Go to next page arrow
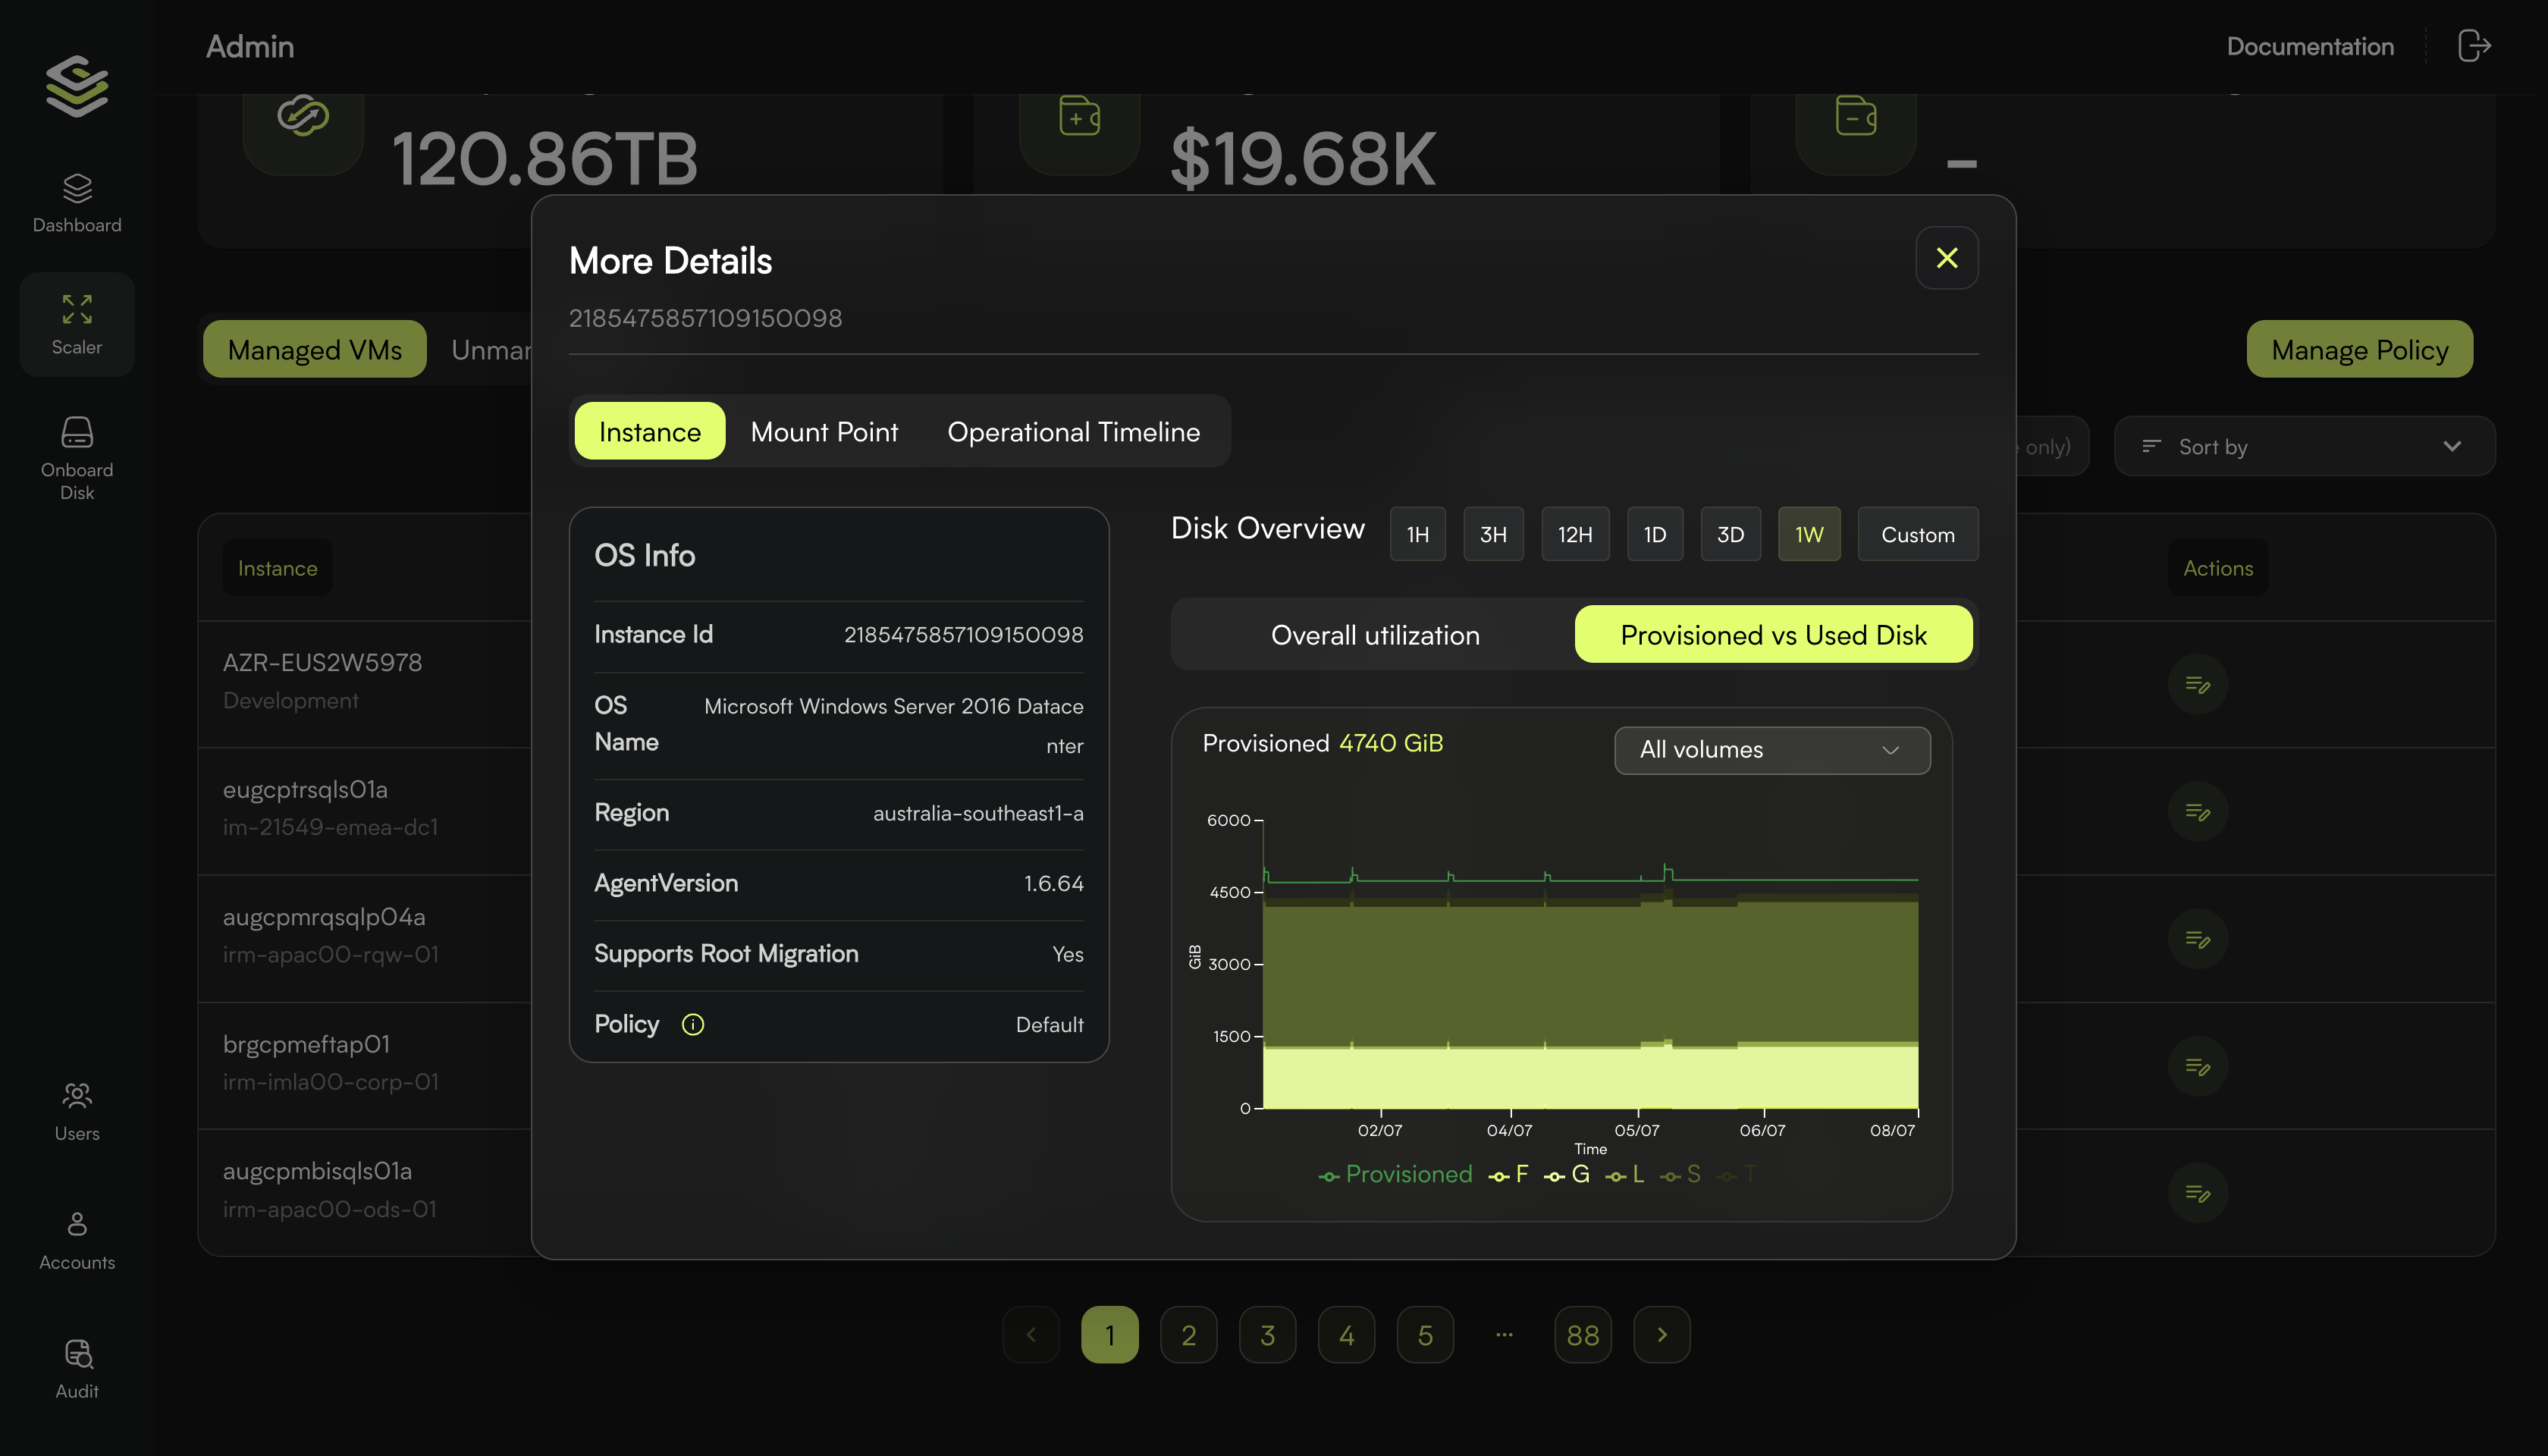This screenshot has width=2548, height=1456. click(1662, 1334)
